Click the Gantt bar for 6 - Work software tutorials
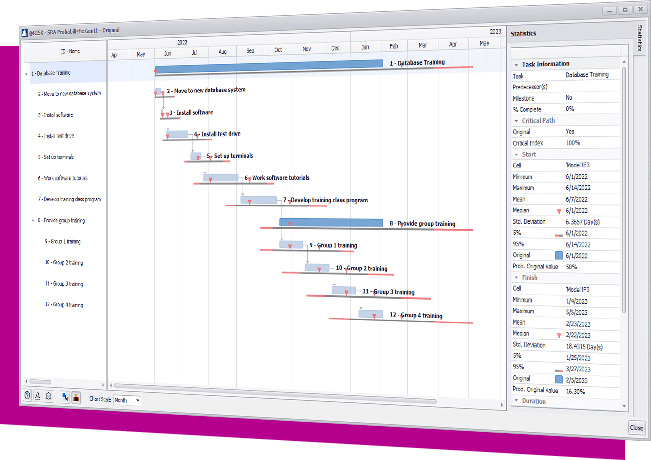 point(220,178)
